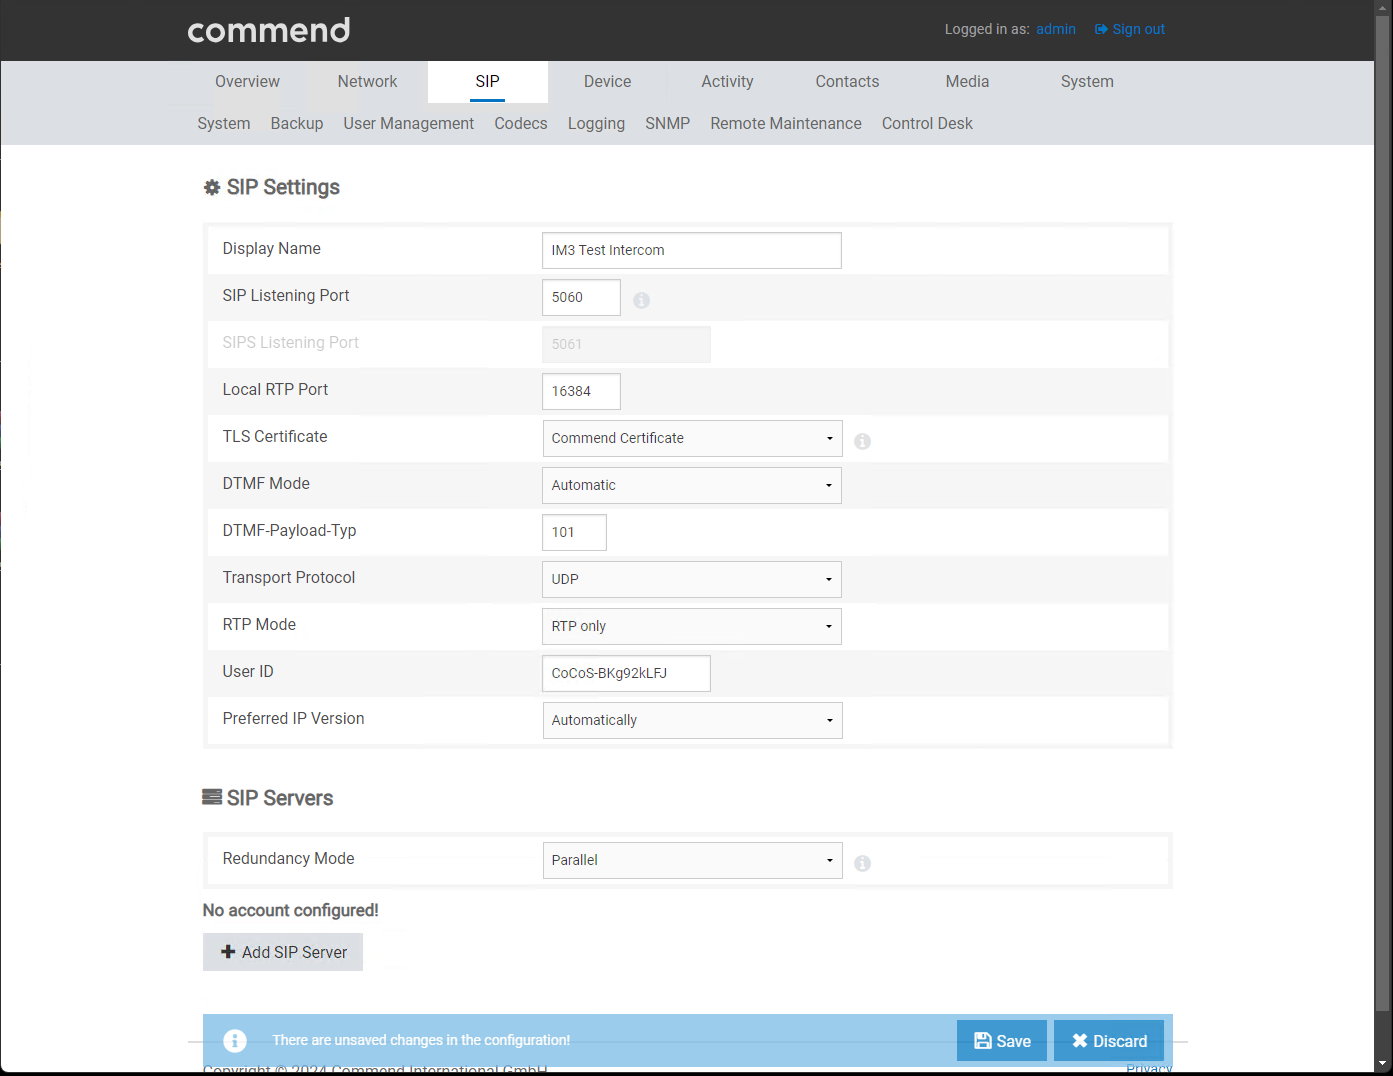Change the Redundancy Mode dropdown
The image size is (1393, 1076).
(x=692, y=860)
